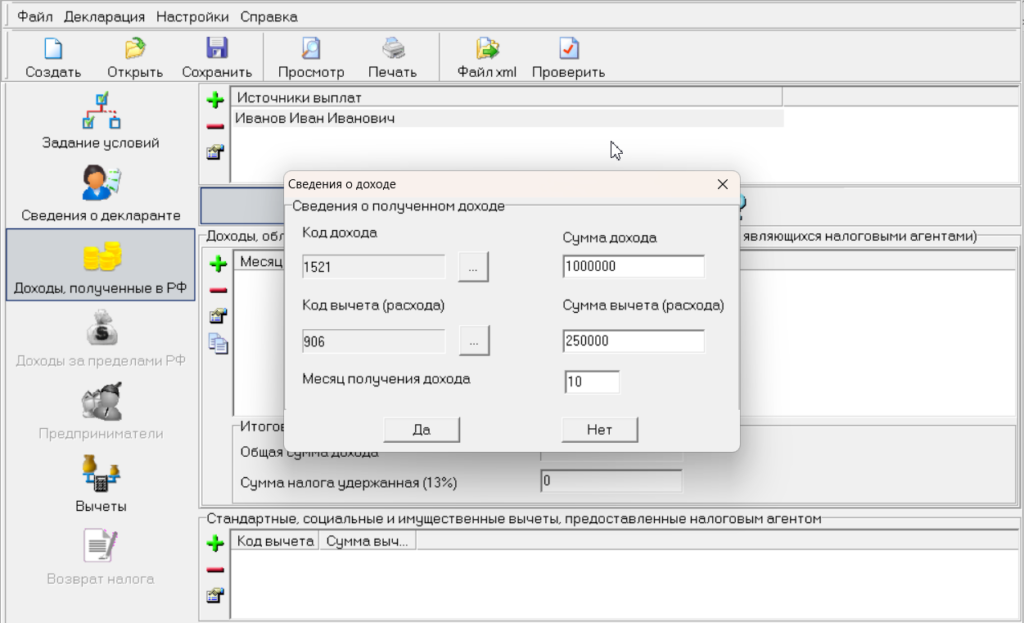
Task: Run the Проверить check tool
Action: [x=568, y=50]
